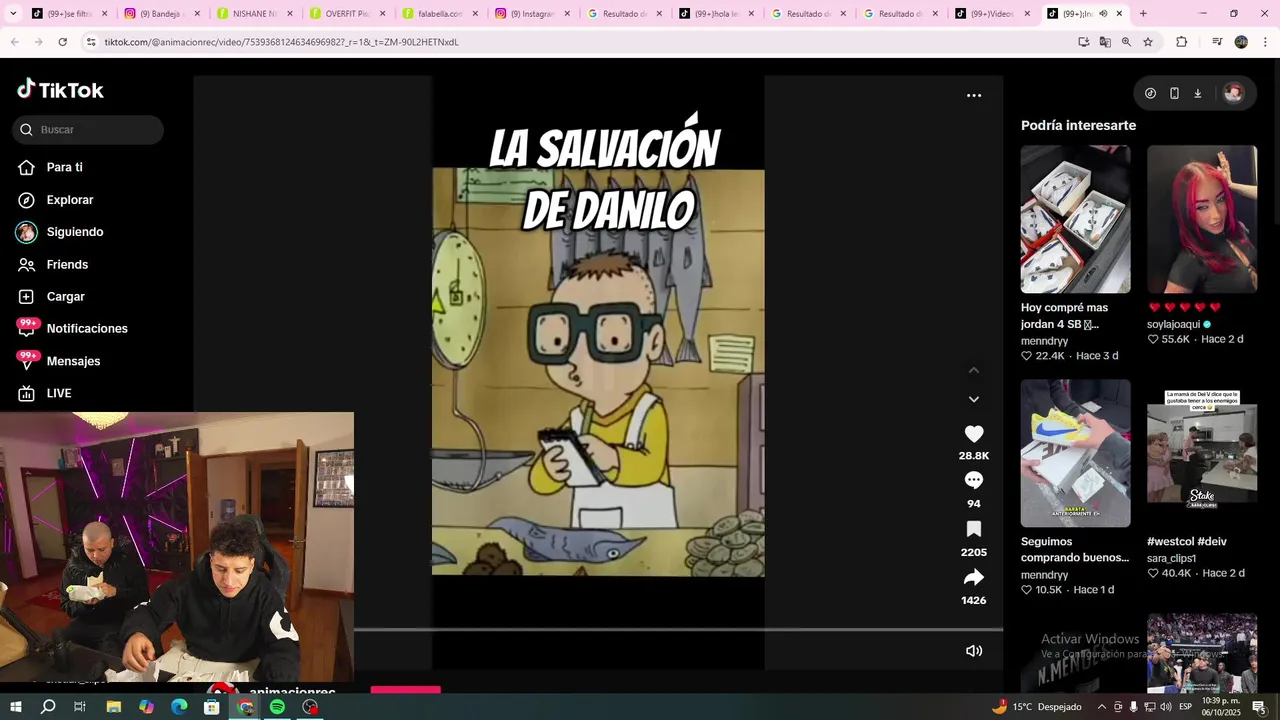The width and height of the screenshot is (1280, 720).
Task: Open the browser extensions puzzle icon
Action: [1182, 42]
